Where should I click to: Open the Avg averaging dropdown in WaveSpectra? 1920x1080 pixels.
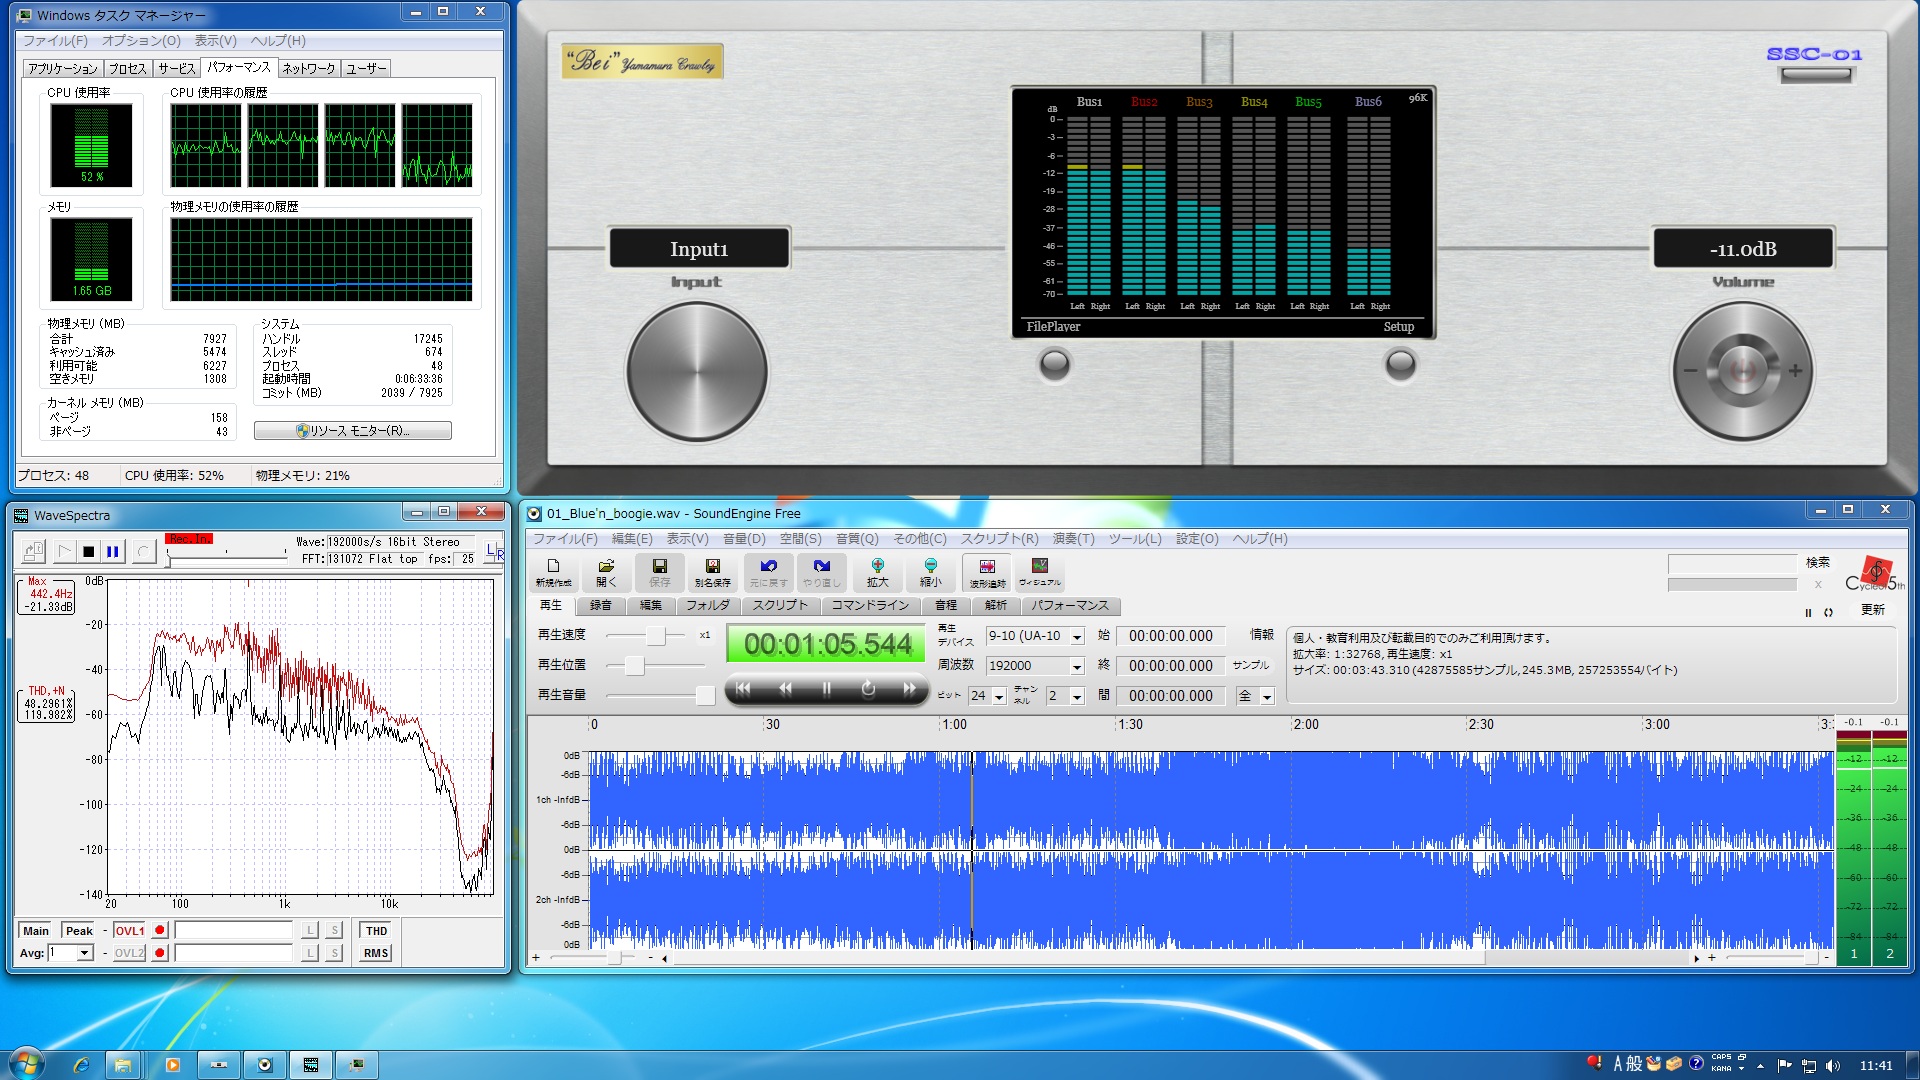tap(85, 953)
